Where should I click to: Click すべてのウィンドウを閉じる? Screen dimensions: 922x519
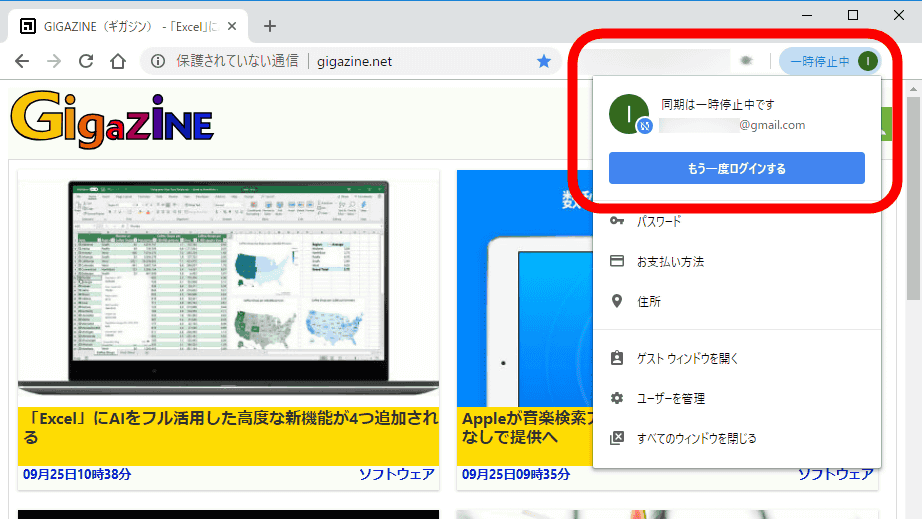coord(696,438)
